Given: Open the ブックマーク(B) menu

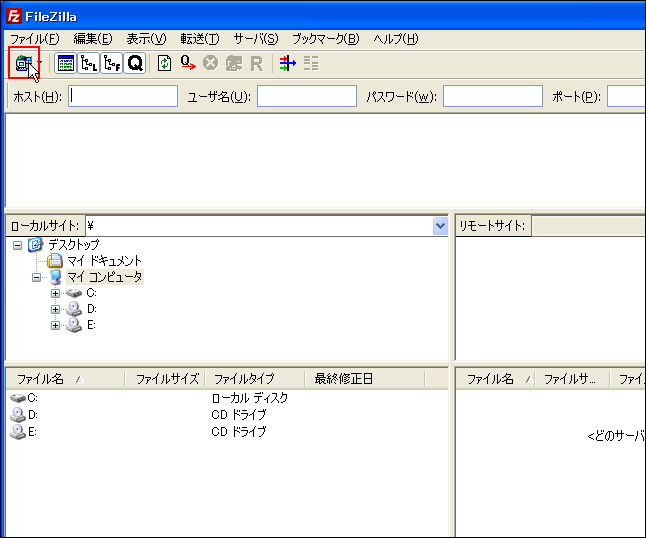Looking at the screenshot, I should (x=325, y=39).
